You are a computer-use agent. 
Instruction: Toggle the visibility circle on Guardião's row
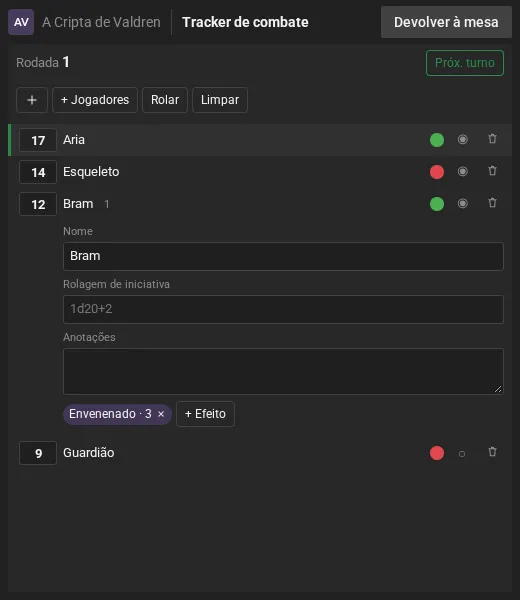coord(462,454)
